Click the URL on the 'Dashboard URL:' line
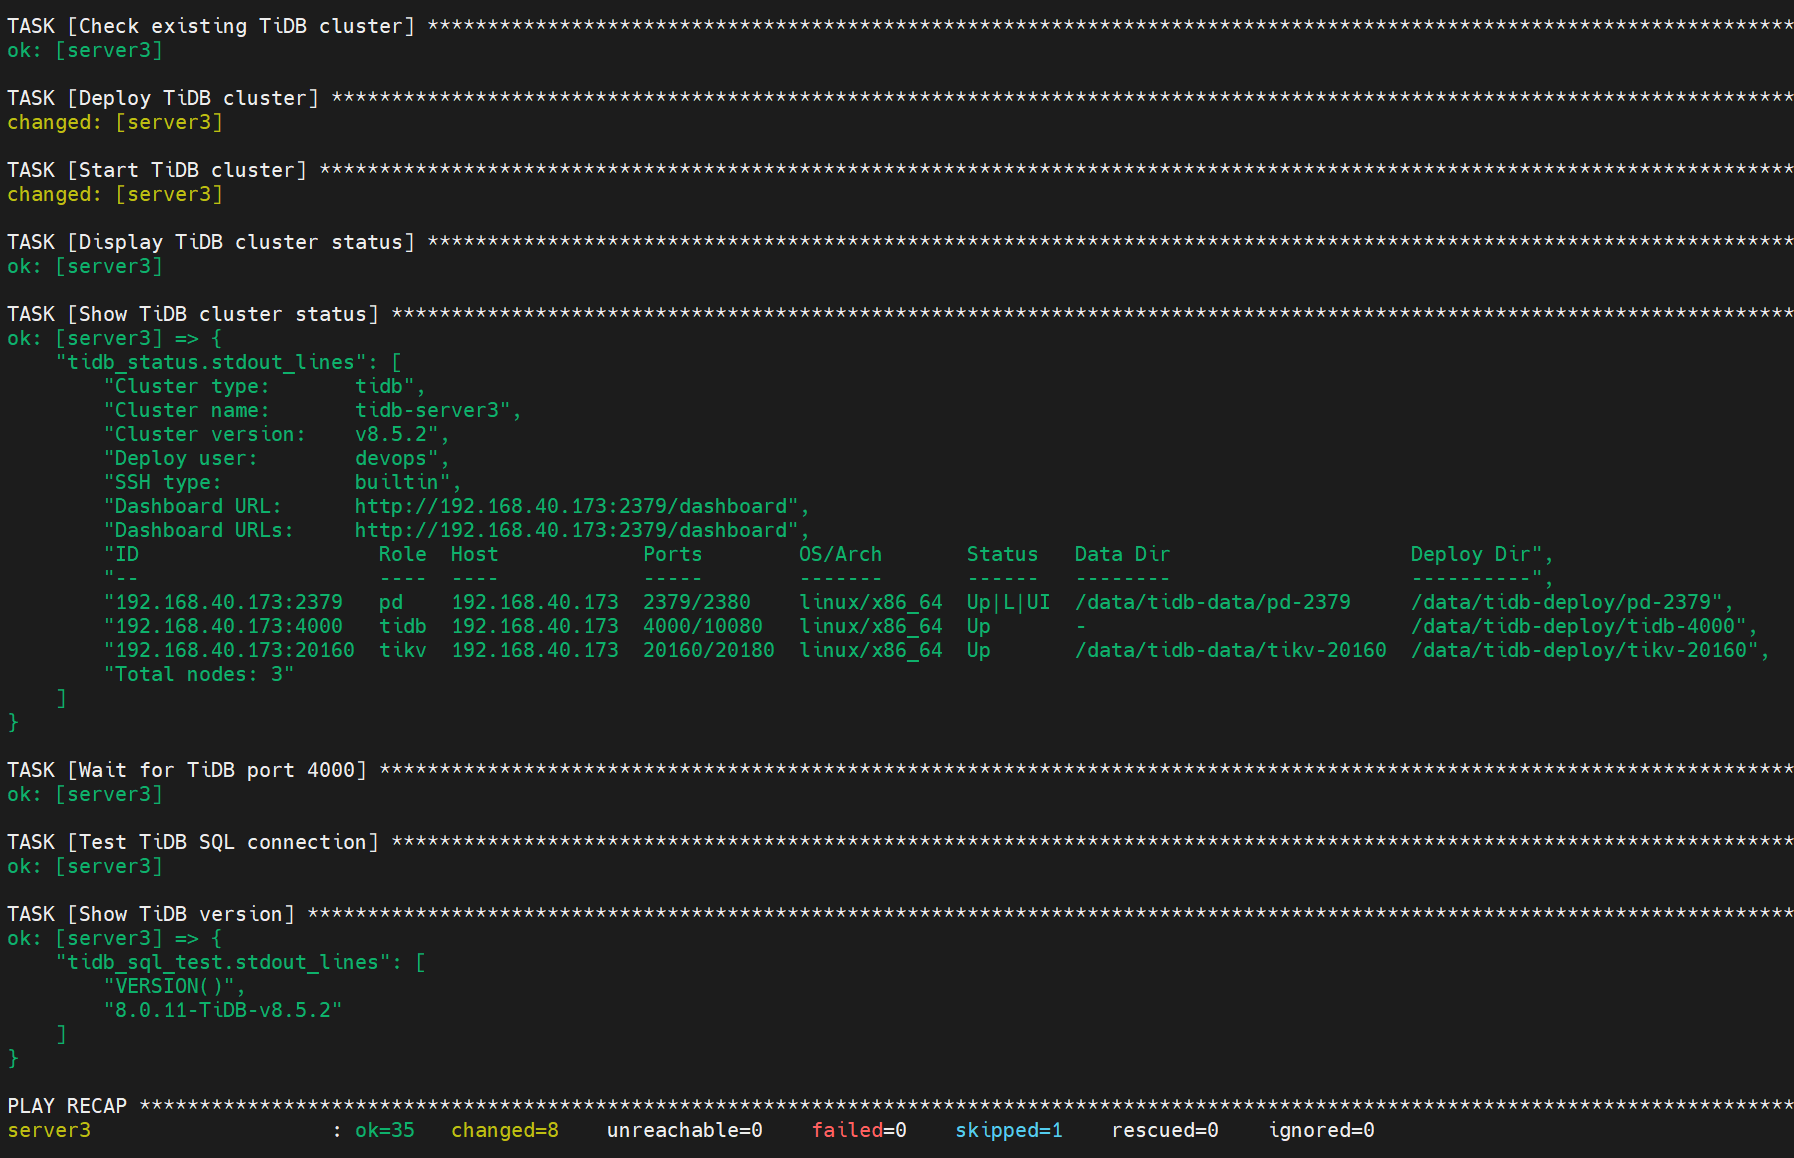The height and width of the screenshot is (1158, 1794). [x=571, y=506]
